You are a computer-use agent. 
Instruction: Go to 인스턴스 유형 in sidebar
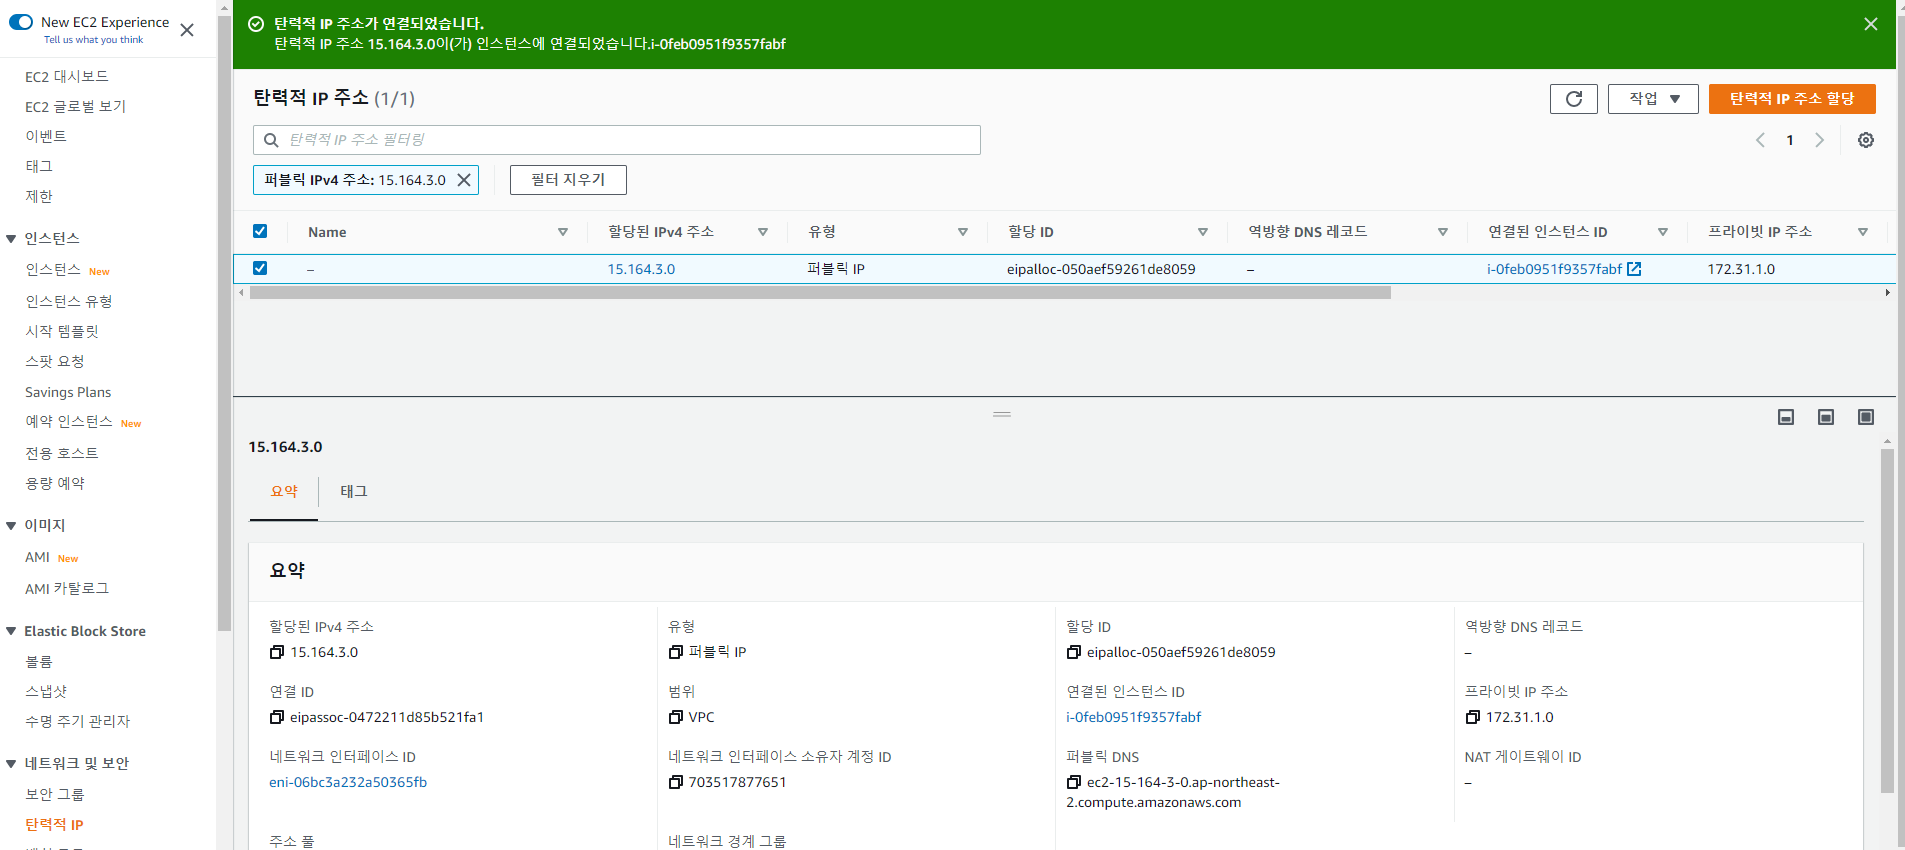tap(69, 301)
